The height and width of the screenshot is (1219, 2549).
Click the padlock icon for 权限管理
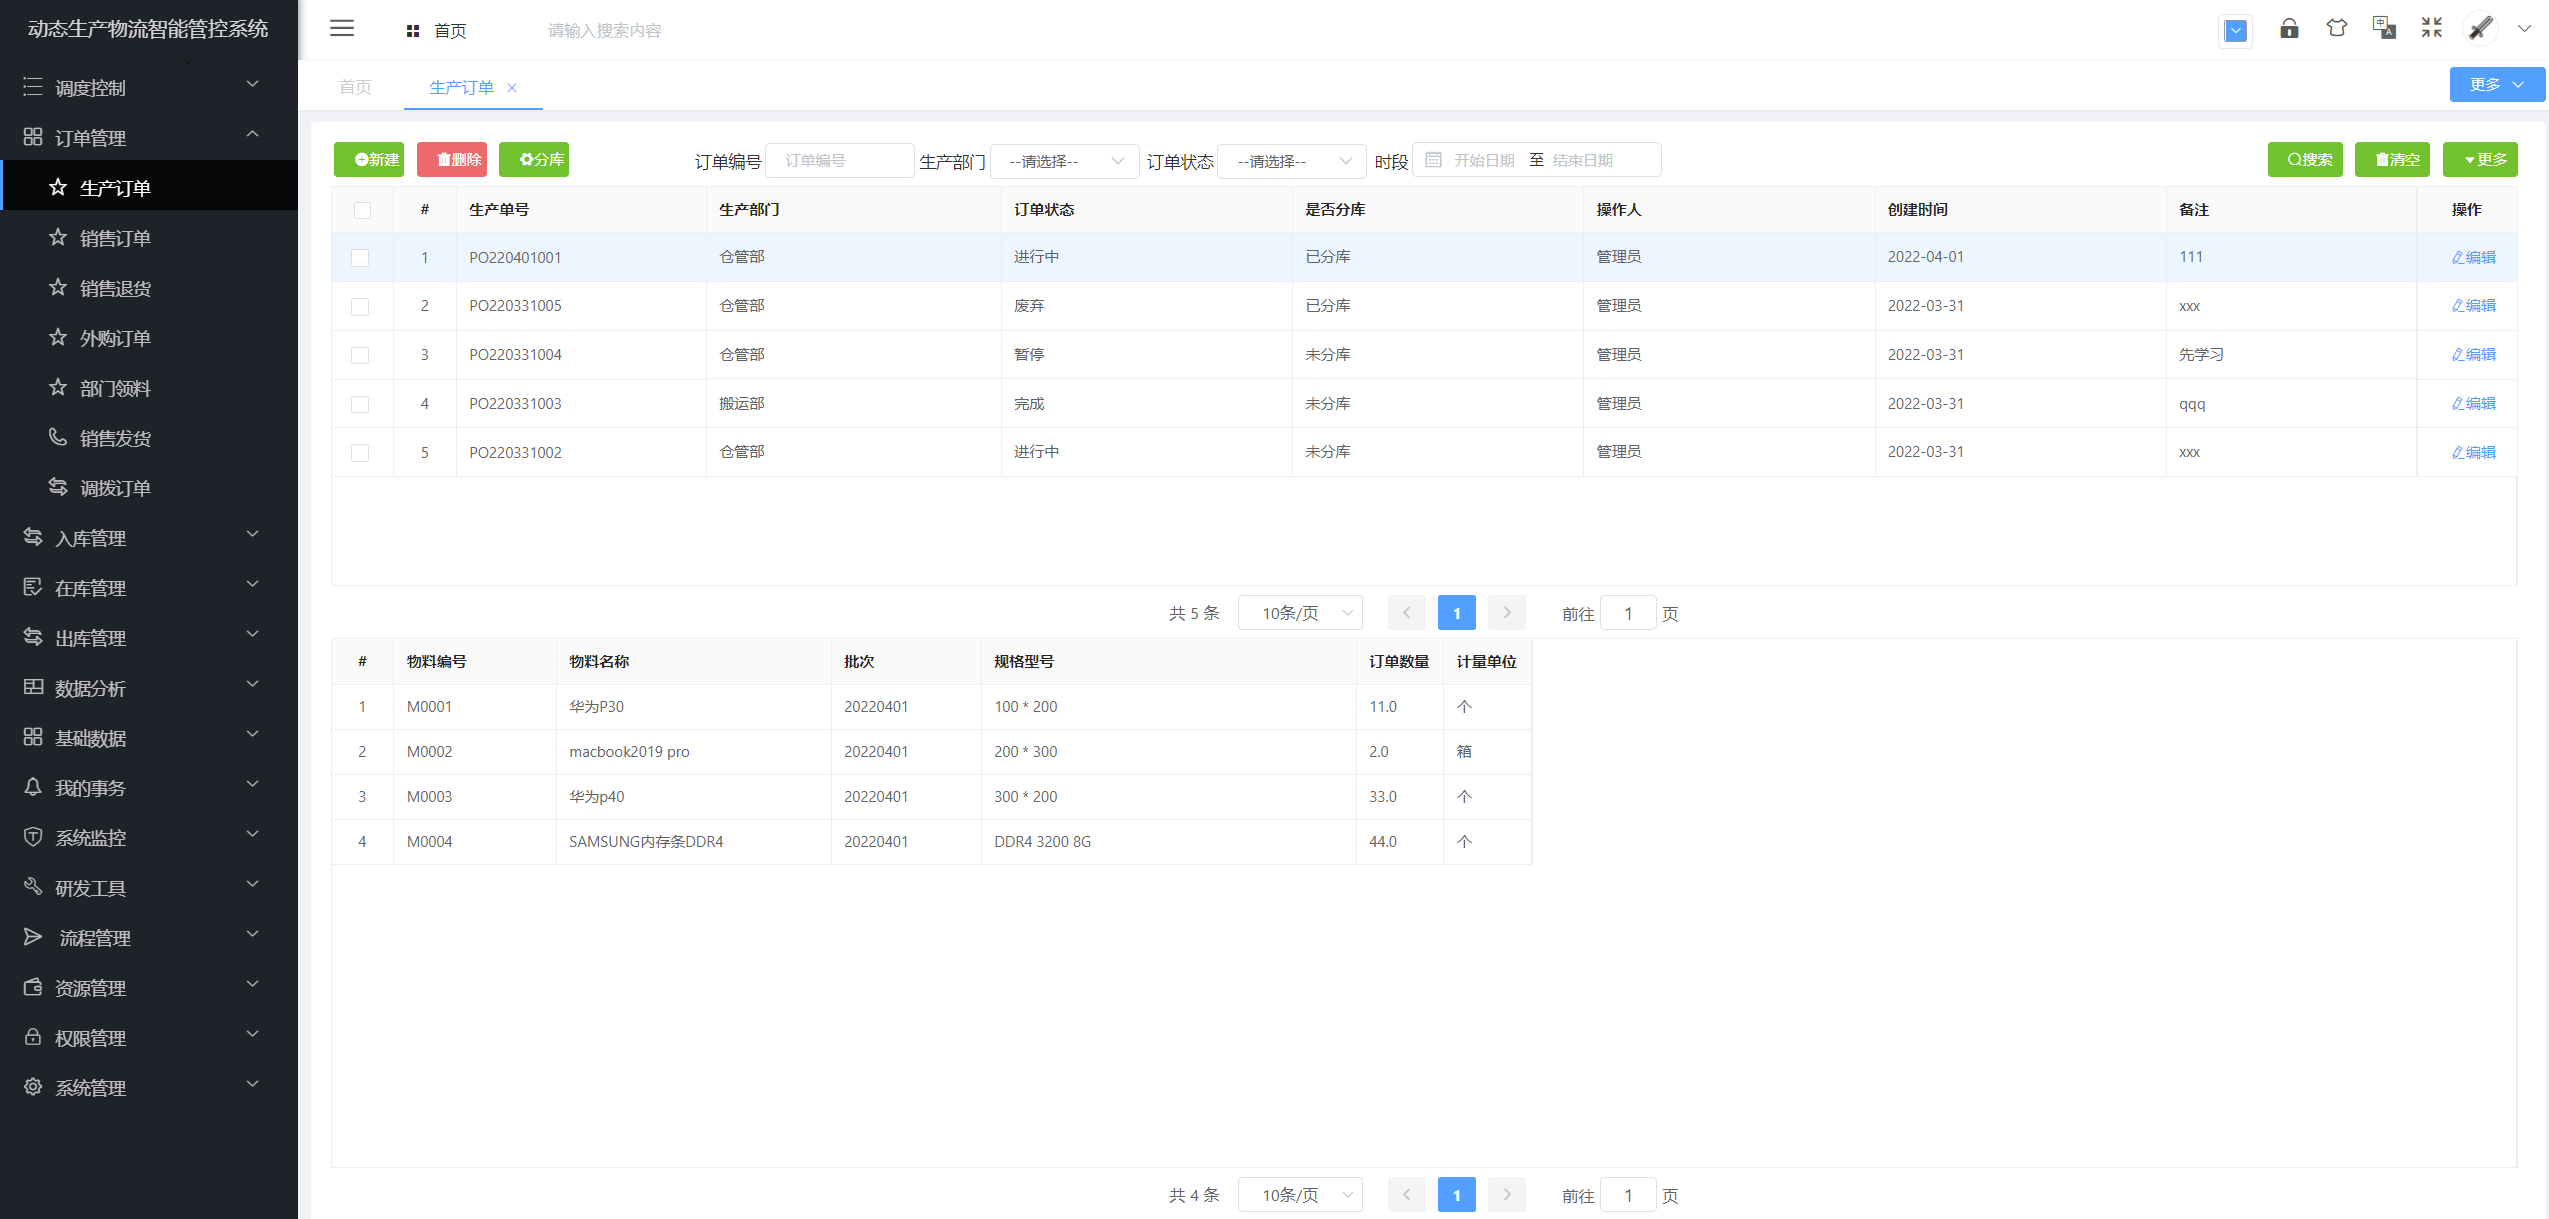(x=33, y=1037)
